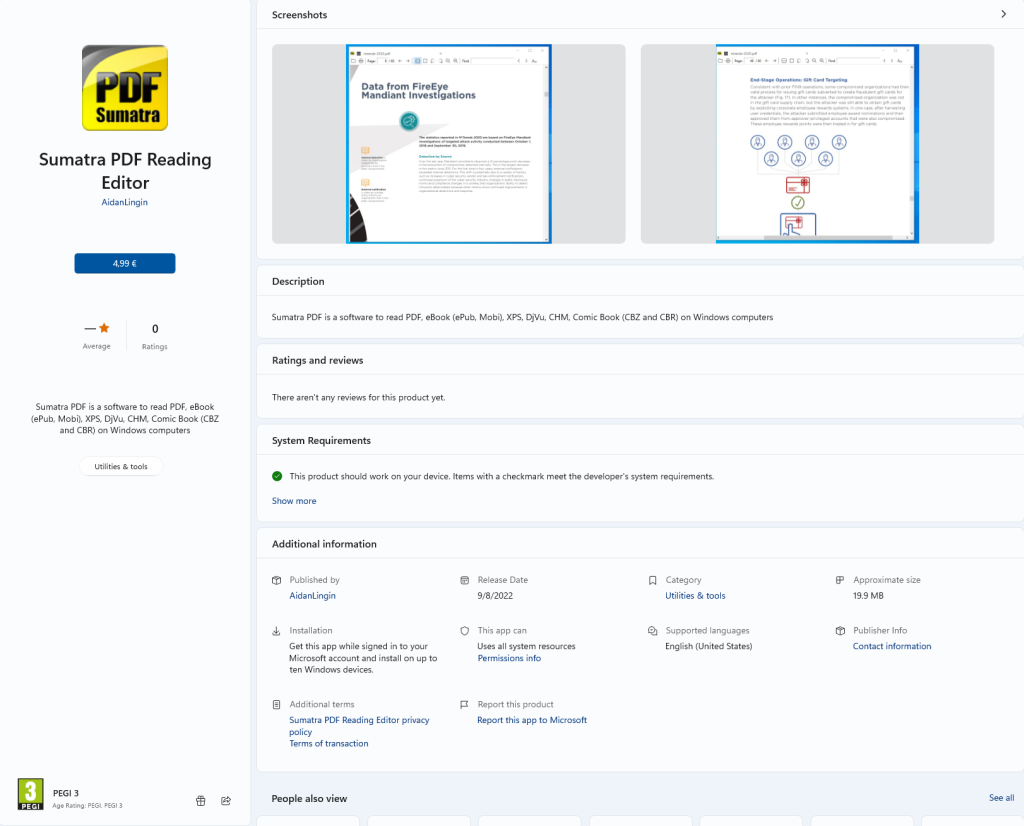Expand Screenshots section with chevron arrow
Screen dimensions: 1024x826
[1004, 14]
